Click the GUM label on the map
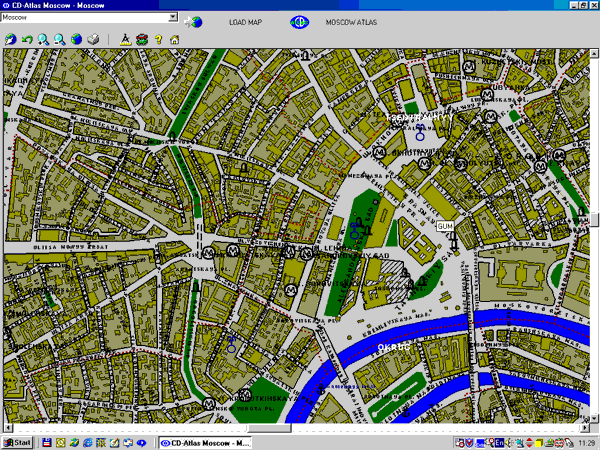The height and width of the screenshot is (450, 600). (x=445, y=226)
